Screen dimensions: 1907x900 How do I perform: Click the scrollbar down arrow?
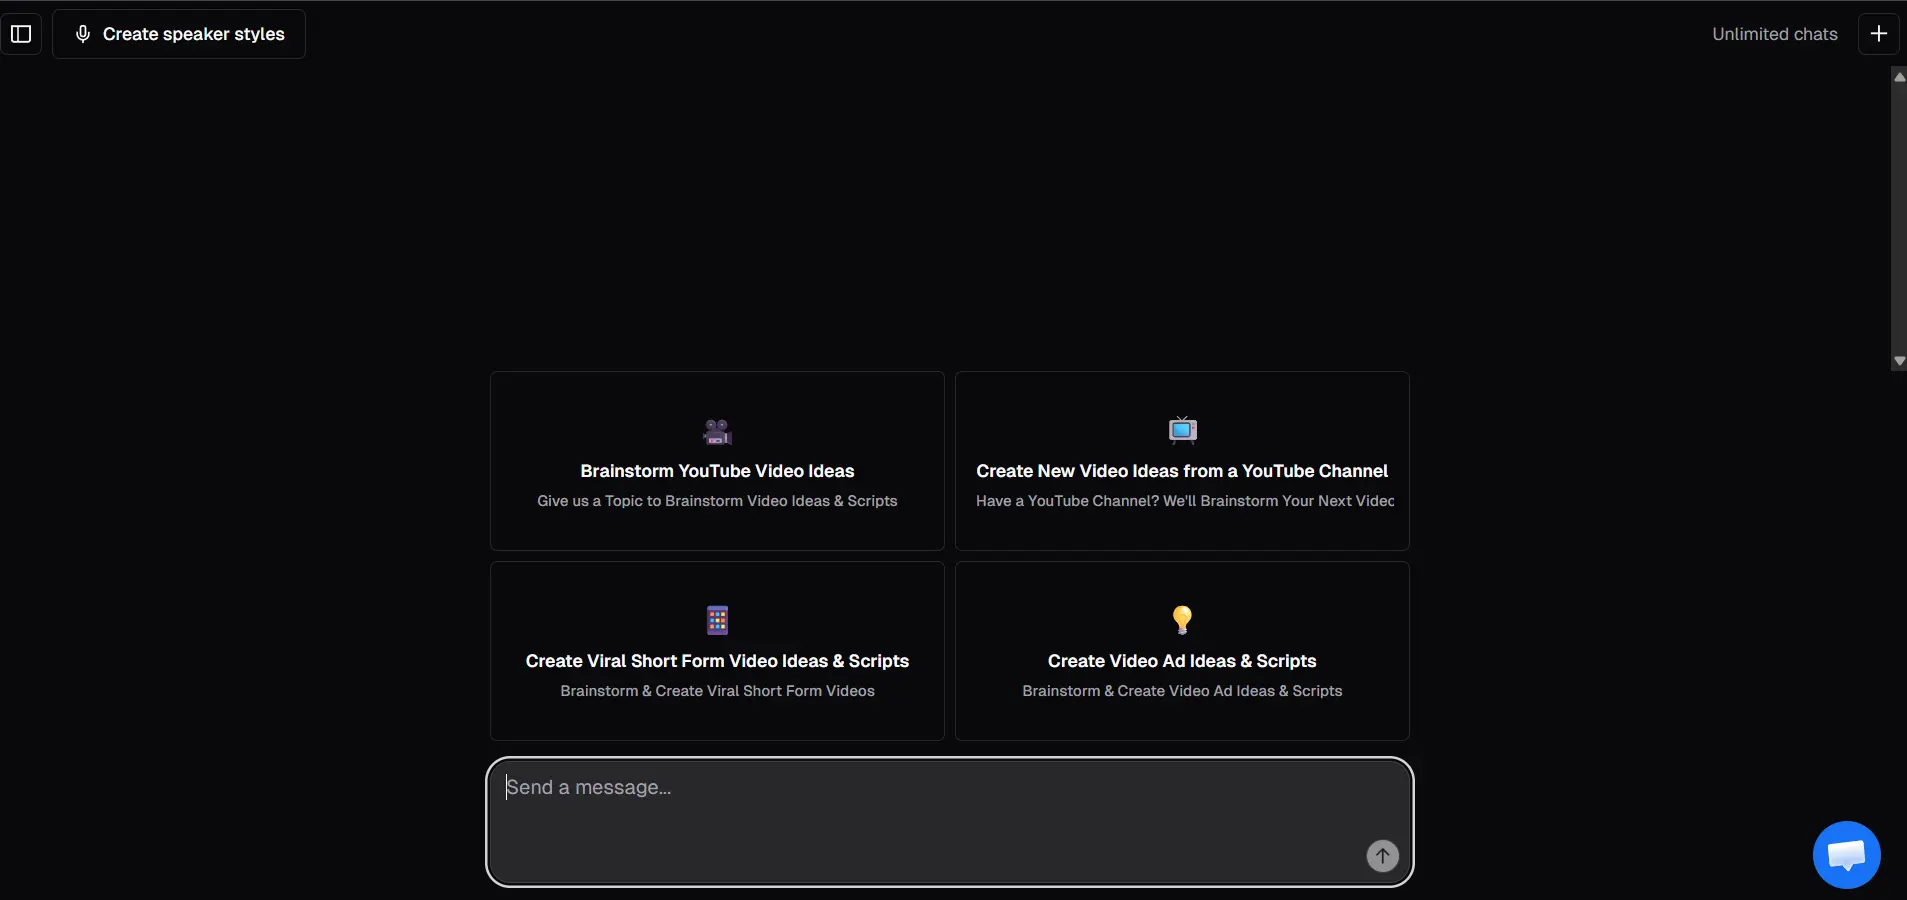point(1899,361)
